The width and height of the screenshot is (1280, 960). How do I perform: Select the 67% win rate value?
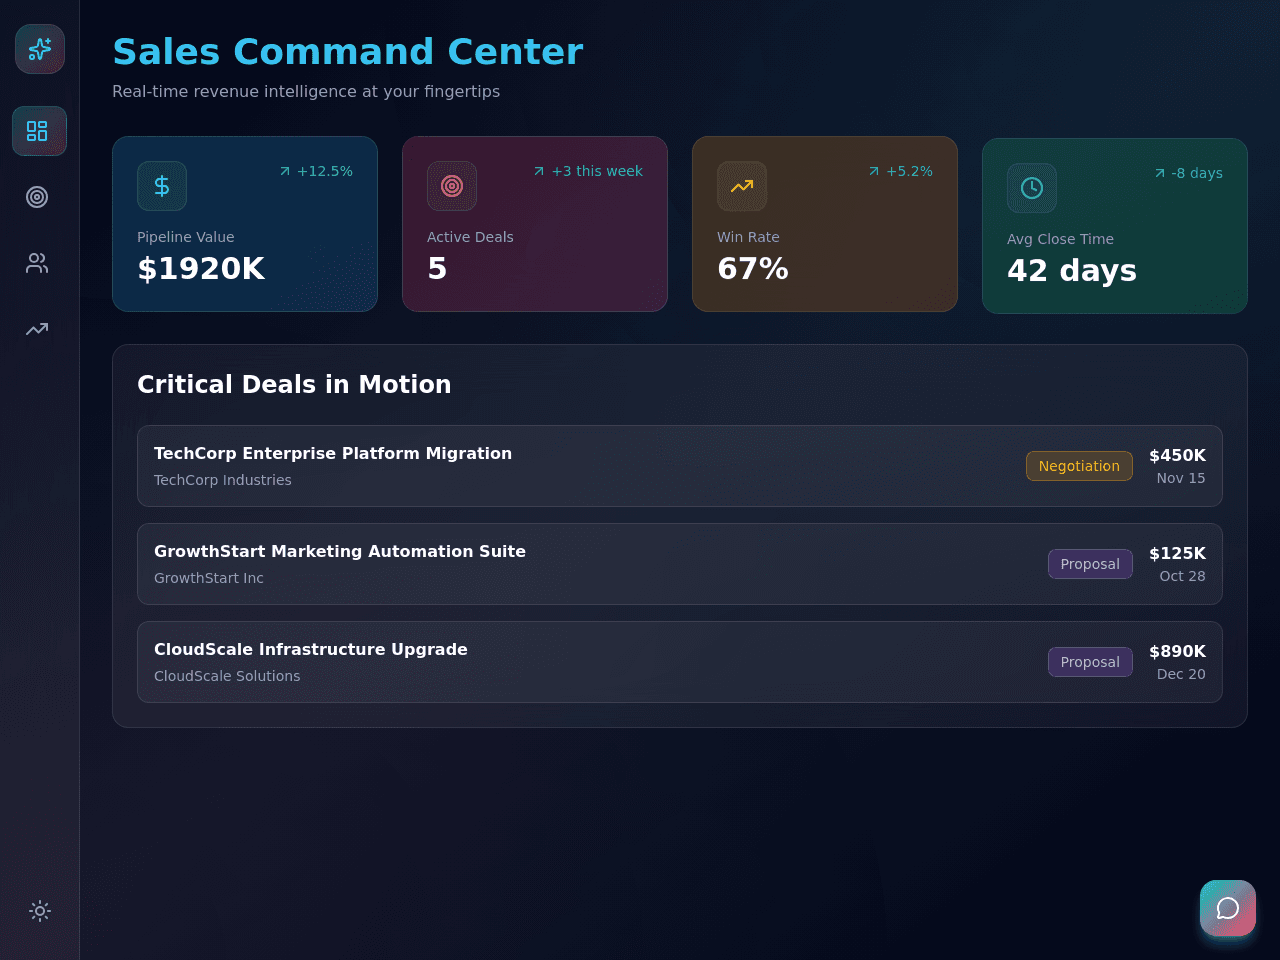point(753,269)
